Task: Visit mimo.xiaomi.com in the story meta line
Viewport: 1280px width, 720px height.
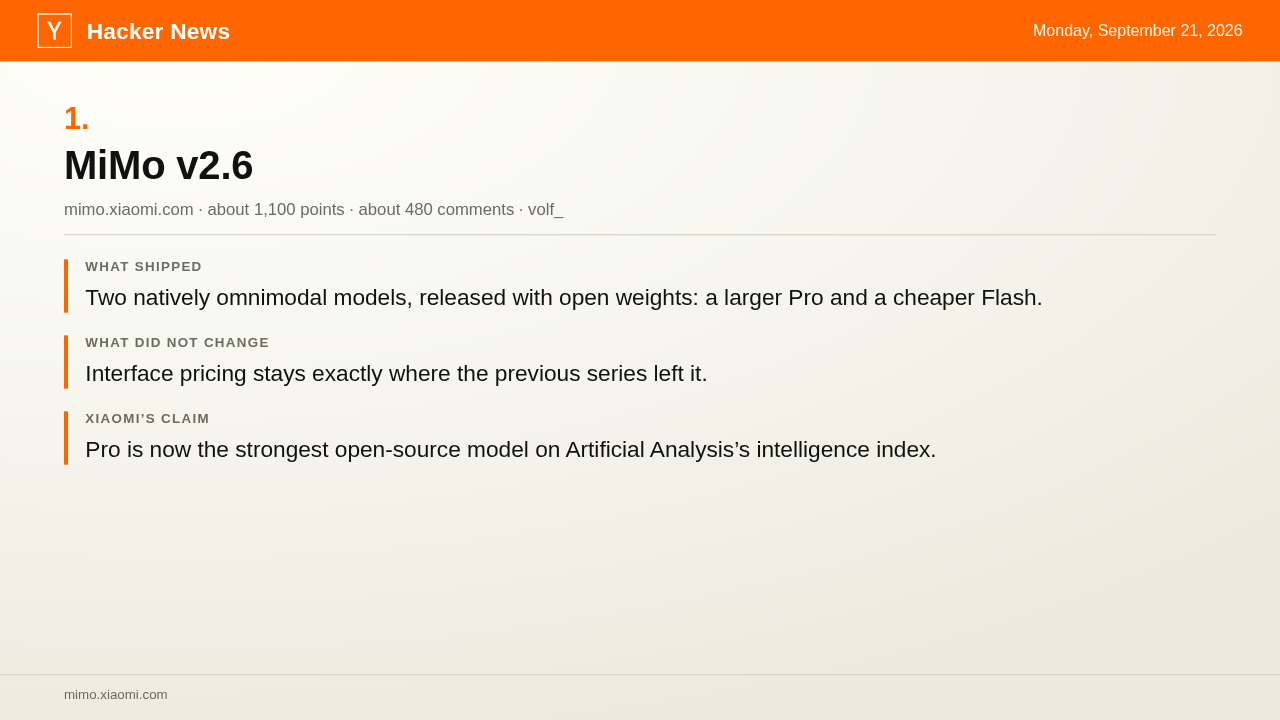Action: [129, 210]
